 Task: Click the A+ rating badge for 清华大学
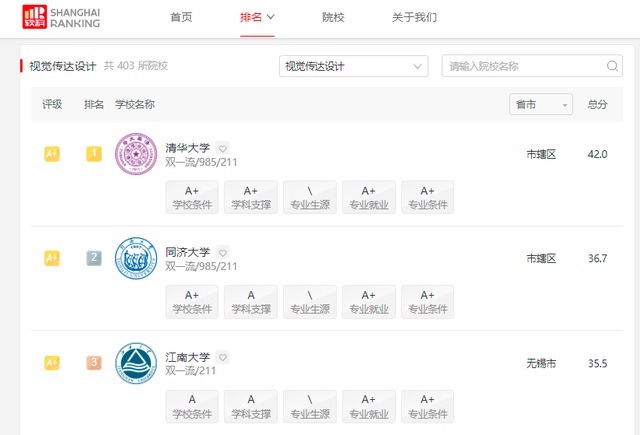52,154
